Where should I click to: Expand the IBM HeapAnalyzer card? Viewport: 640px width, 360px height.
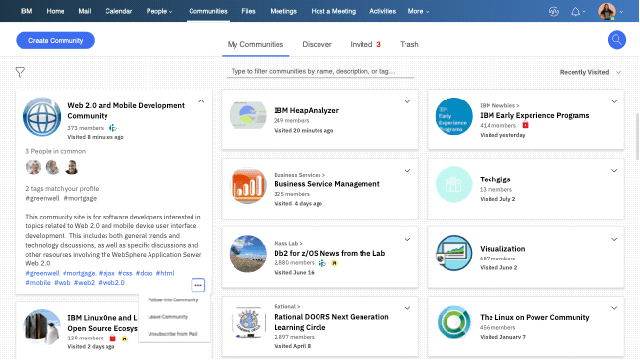coord(407,101)
